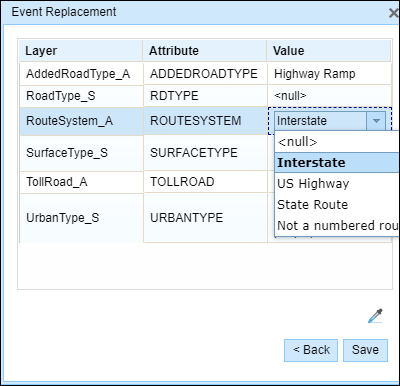Sort by the Layer column header
Screen dimensions: 400x386
point(81,51)
